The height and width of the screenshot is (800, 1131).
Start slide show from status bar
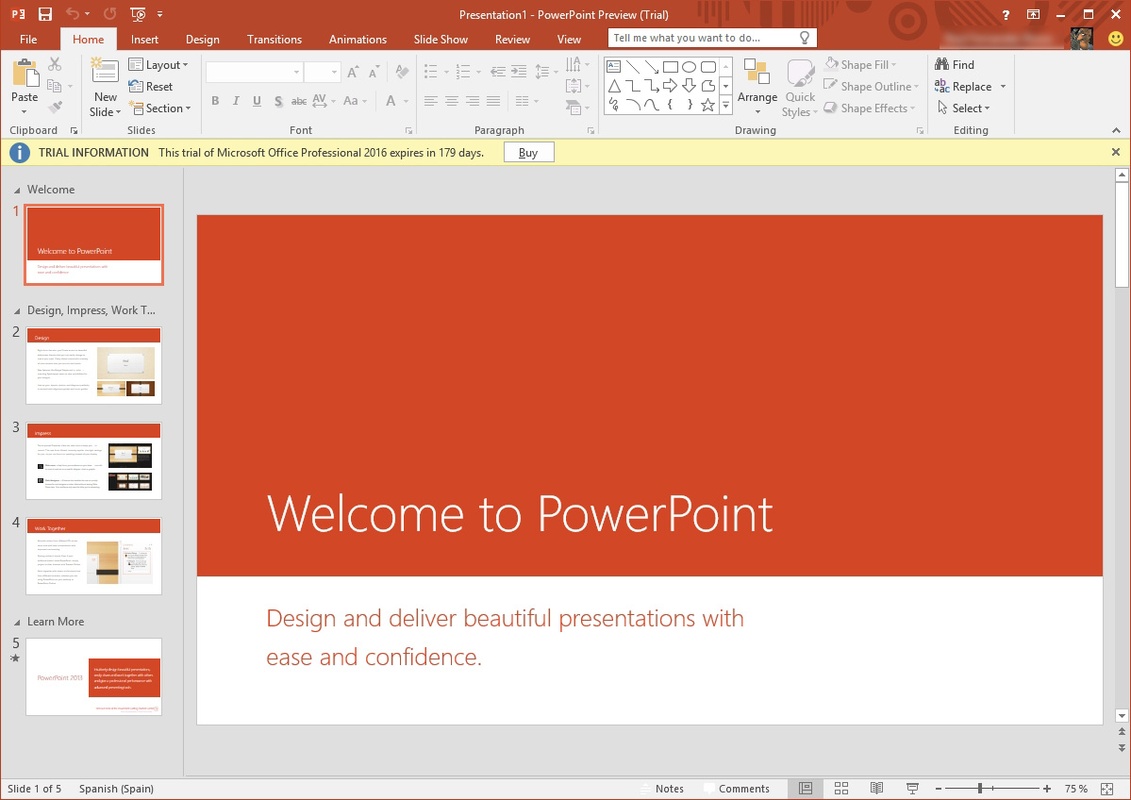point(912,789)
